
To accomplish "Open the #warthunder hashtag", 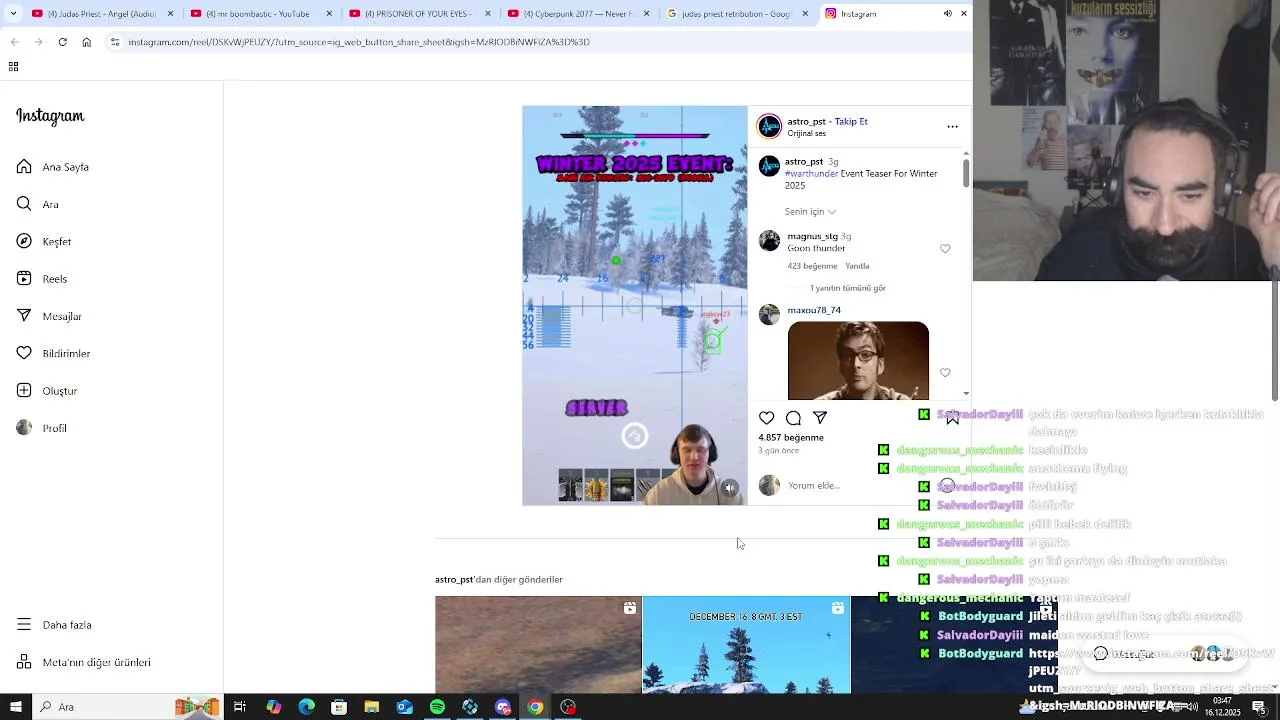I will click(x=811, y=174).
